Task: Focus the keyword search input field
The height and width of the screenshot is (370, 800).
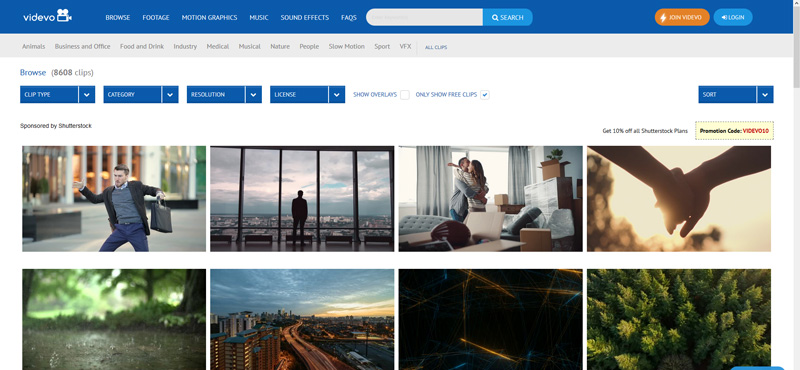Action: click(424, 17)
